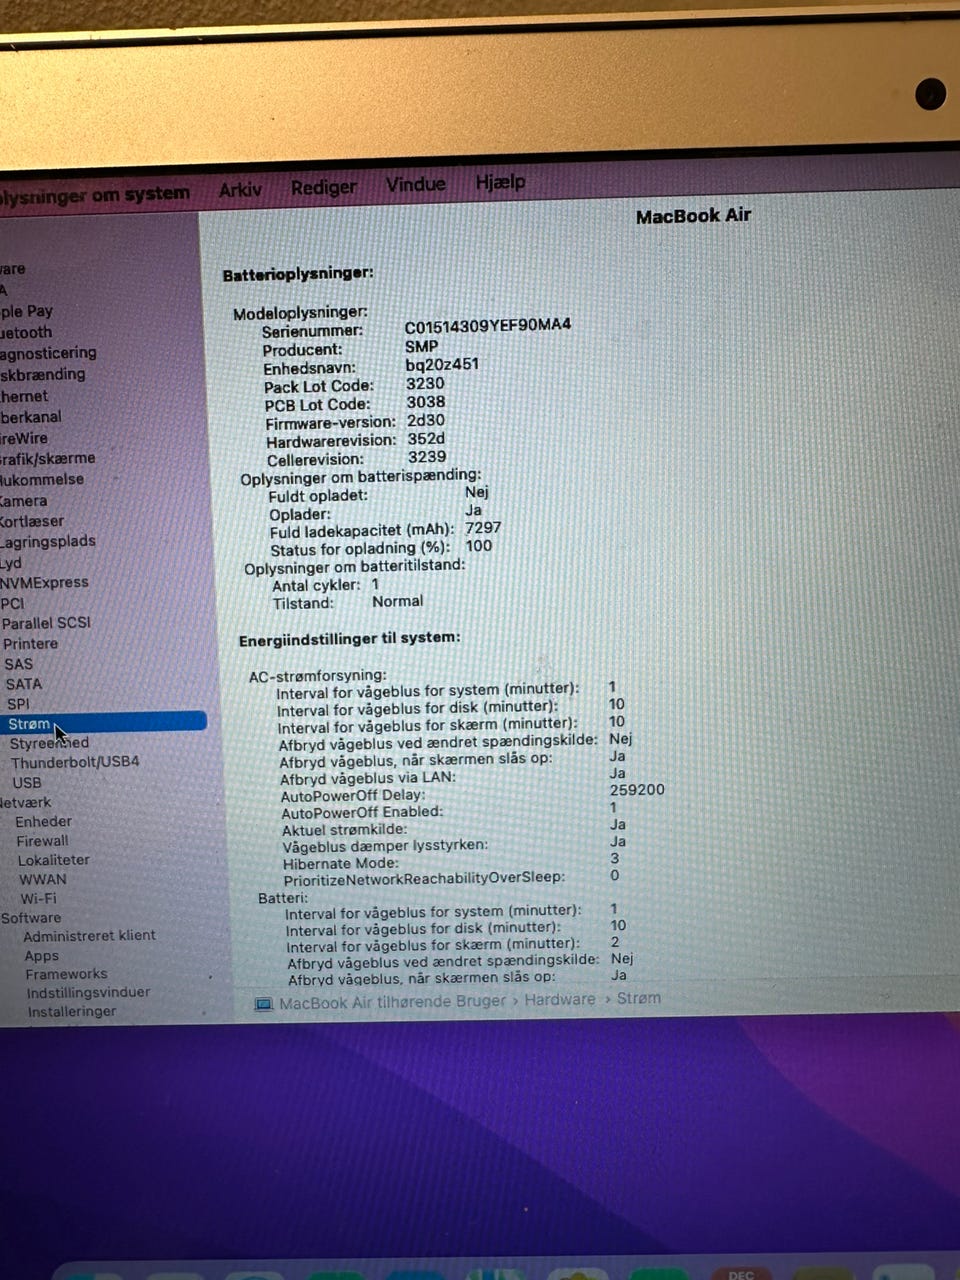Click the Producent value SMP
Viewport: 960px width, 1280px height.
[x=421, y=345]
